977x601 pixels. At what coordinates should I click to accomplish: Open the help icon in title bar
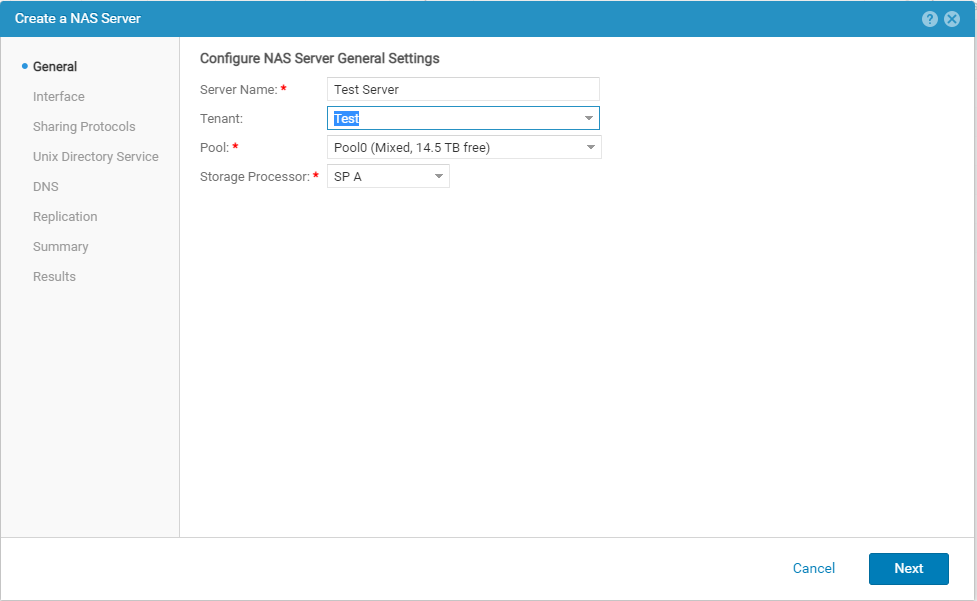[930, 19]
